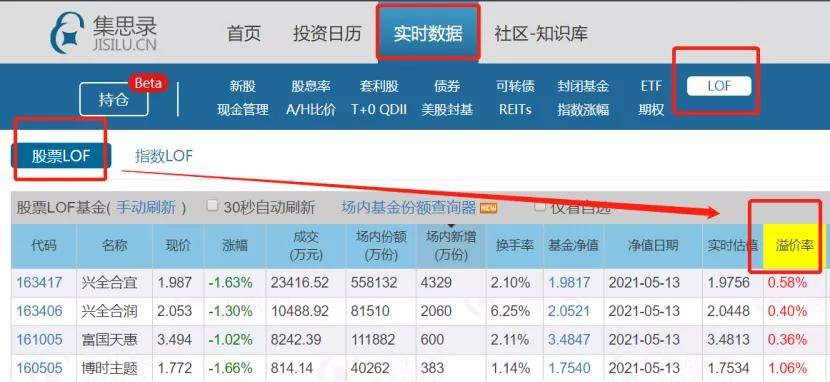Click net value 3.4847 of 富国天惠

(x=569, y=340)
